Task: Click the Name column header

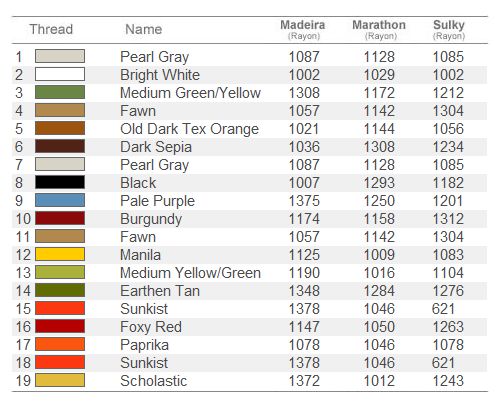Action: [144, 29]
